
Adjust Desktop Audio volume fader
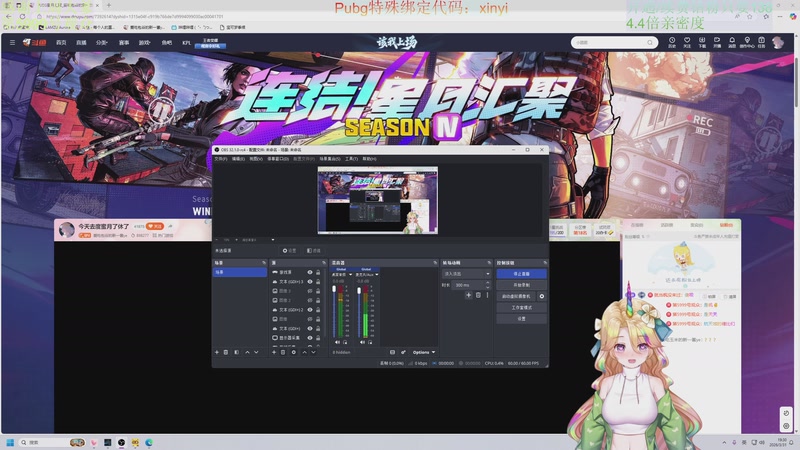(x=335, y=289)
